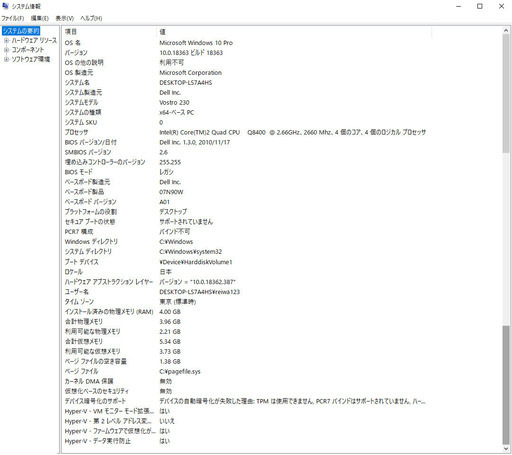Image resolution: width=512 pixels, height=455 pixels.
Task: Select the 2.21 GB available memory value
Action: (170, 332)
